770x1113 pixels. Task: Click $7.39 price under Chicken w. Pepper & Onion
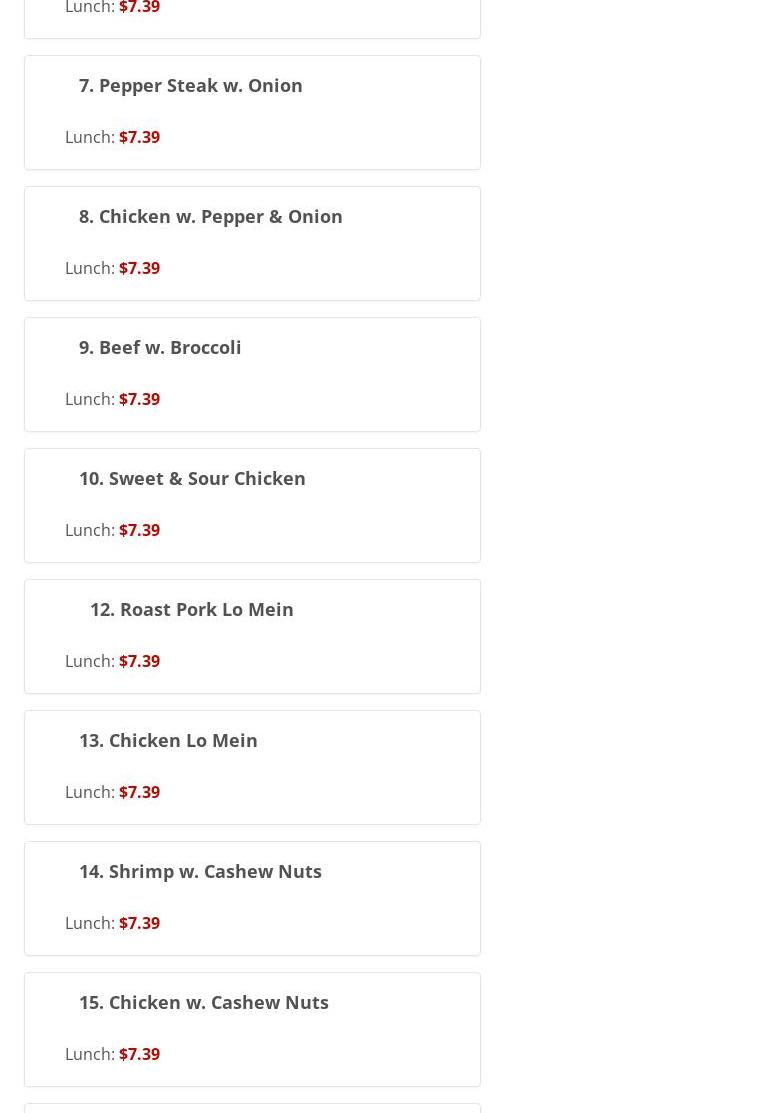pyautogui.click(x=139, y=268)
